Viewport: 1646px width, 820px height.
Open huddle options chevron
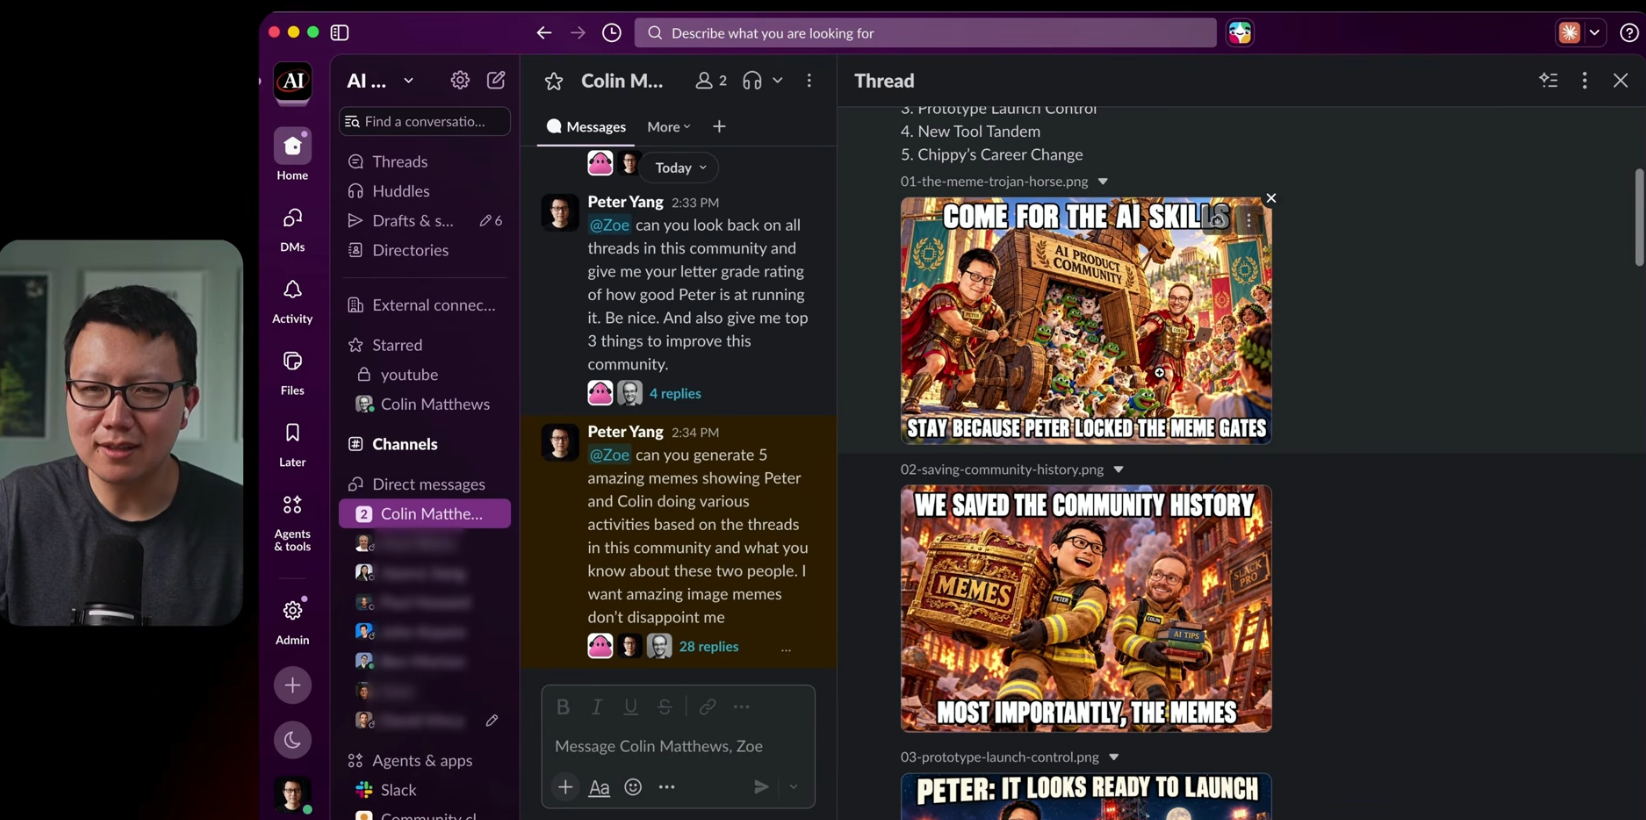(777, 81)
